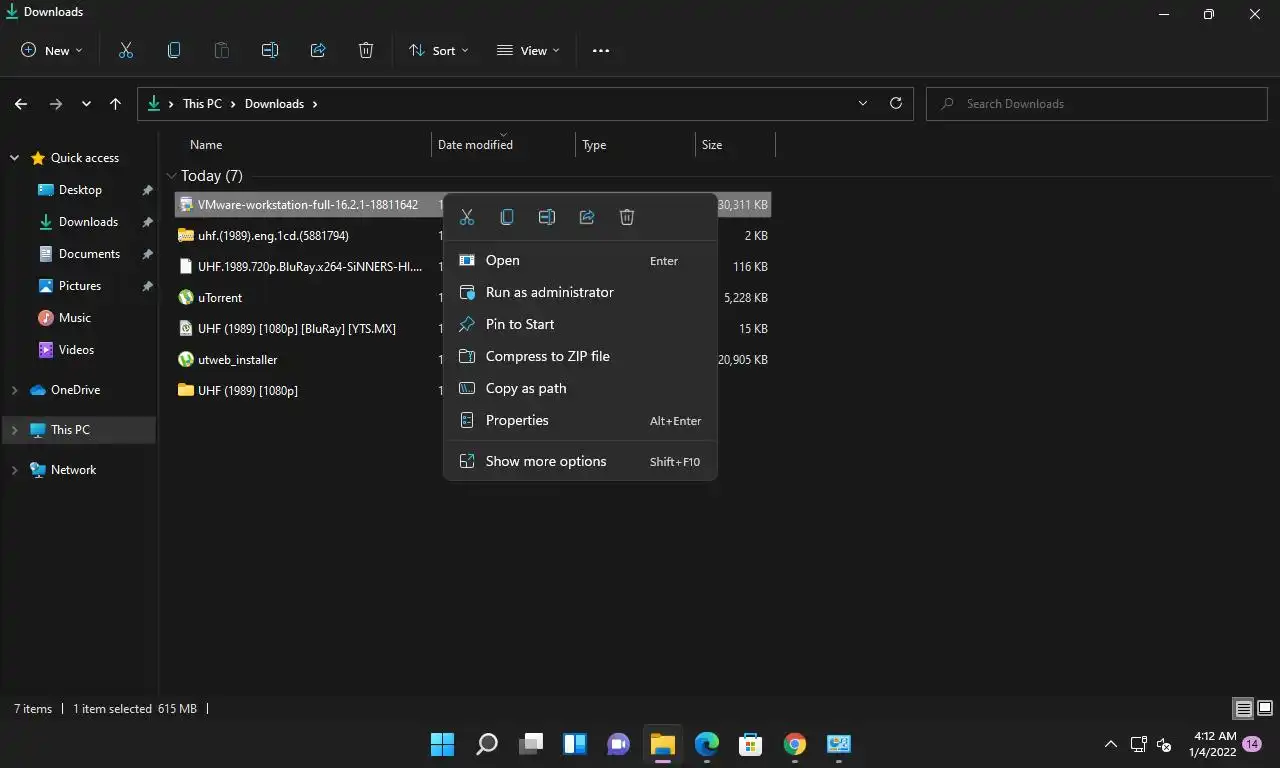Screen dimensions: 1280x768
Task: Choose Pin to Start
Action: [580, 324]
